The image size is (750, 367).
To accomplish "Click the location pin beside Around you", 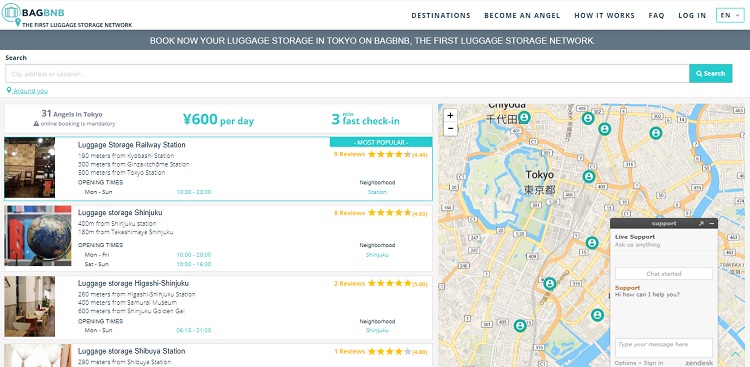I will click(9, 90).
